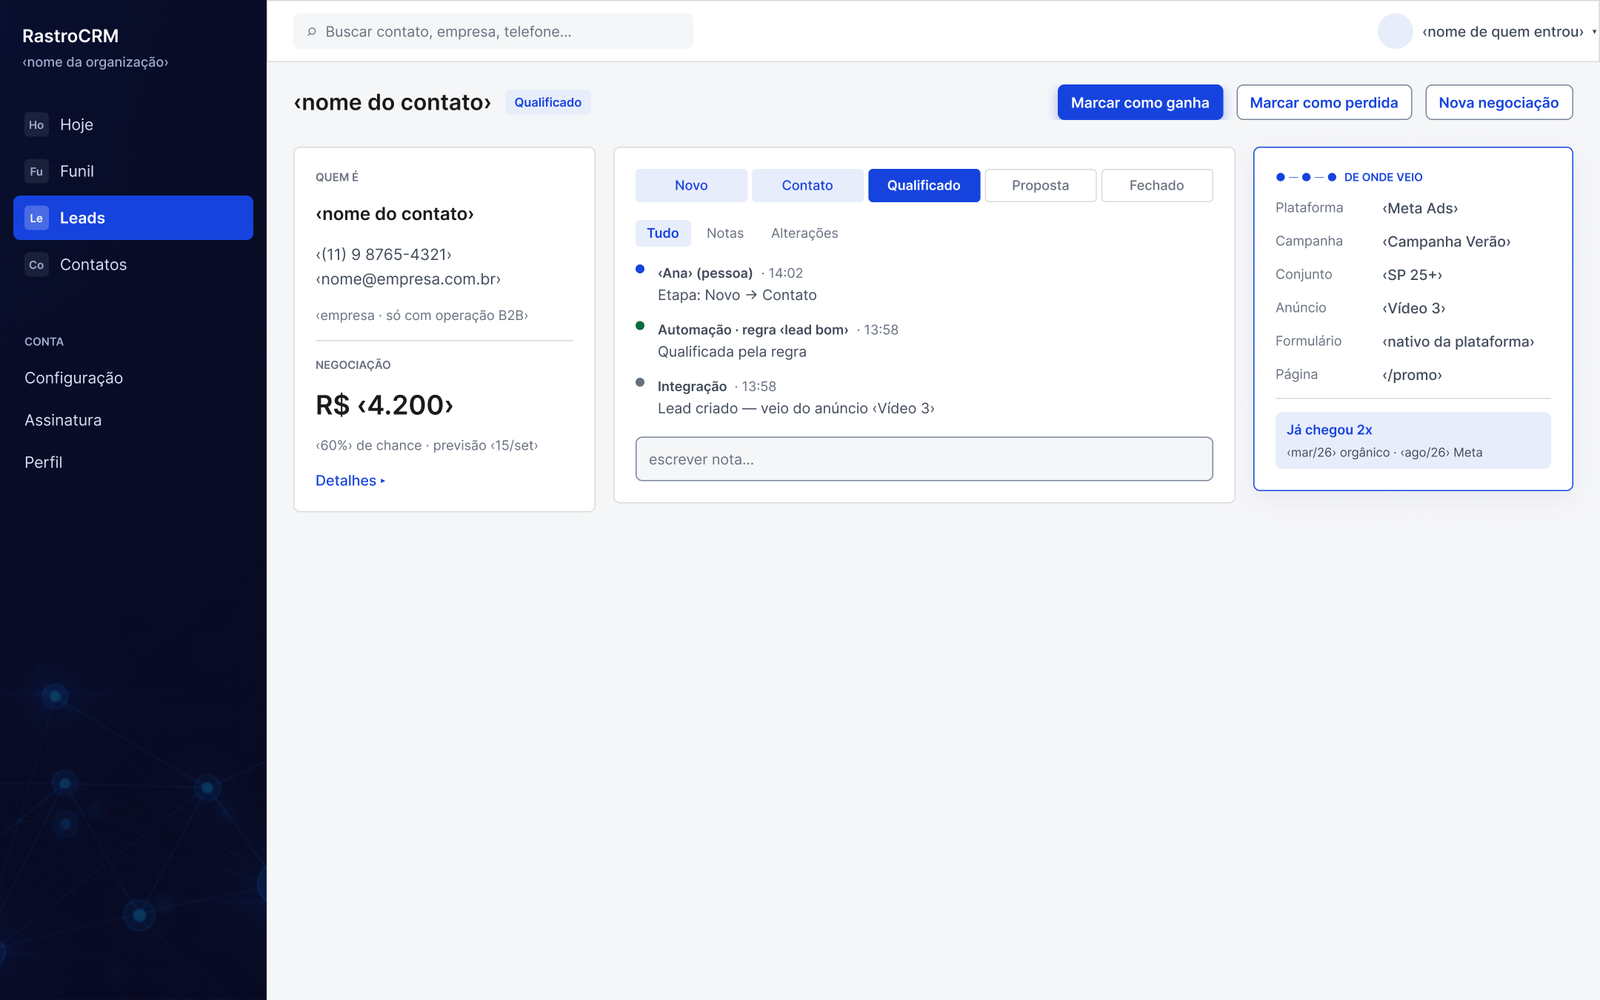Click the R$ 4.200 deal value
Viewport: 1600px width, 1000px height.
(385, 405)
